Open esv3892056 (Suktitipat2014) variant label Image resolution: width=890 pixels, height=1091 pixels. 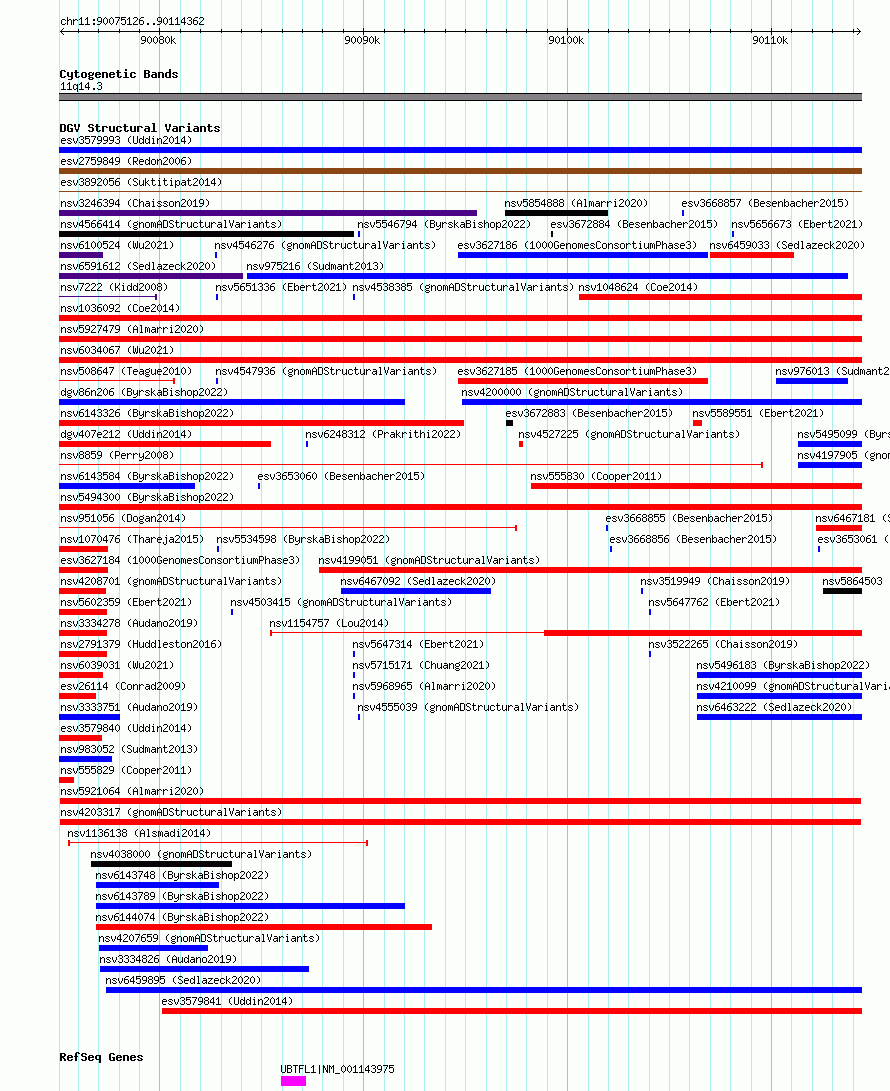click(141, 182)
